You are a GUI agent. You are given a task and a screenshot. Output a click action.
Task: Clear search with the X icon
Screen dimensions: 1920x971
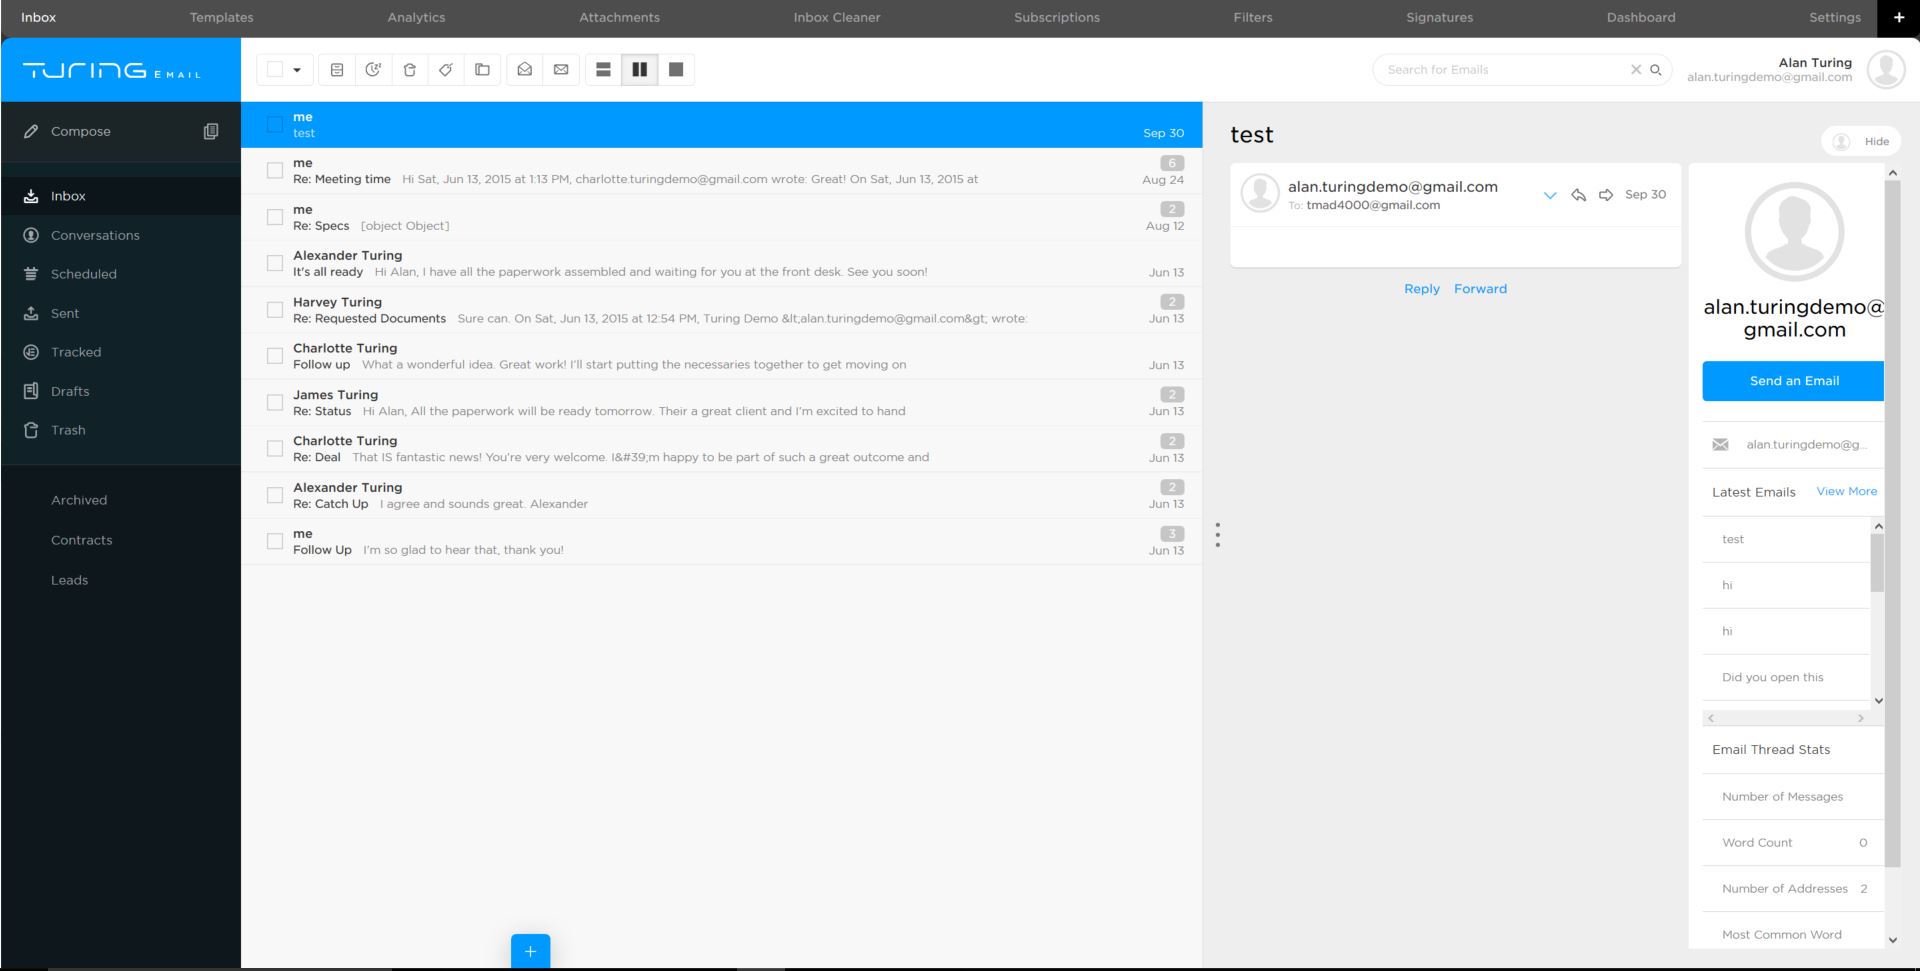pyautogui.click(x=1636, y=70)
